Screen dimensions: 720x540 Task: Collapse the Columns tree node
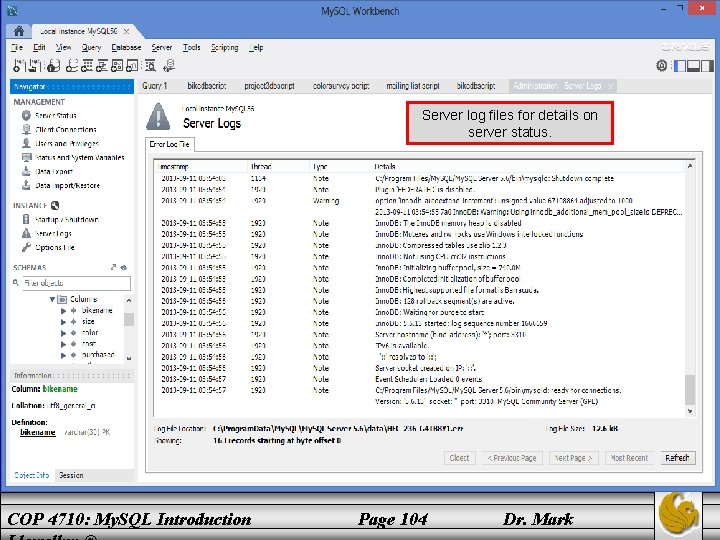52,299
